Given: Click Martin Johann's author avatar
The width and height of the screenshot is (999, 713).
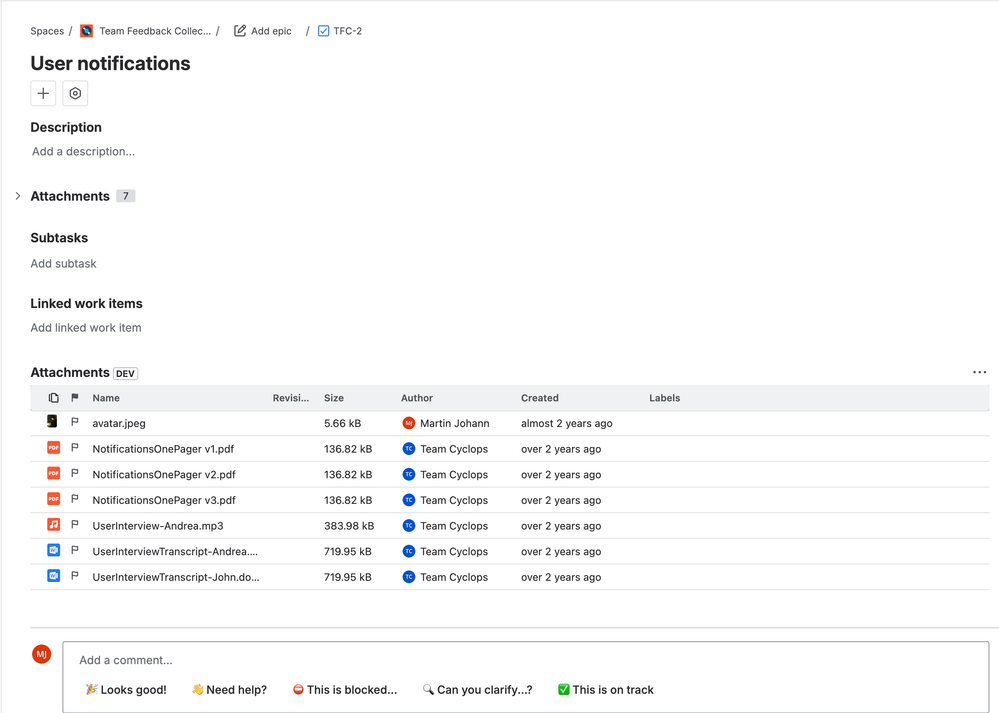Looking at the screenshot, I should [409, 423].
